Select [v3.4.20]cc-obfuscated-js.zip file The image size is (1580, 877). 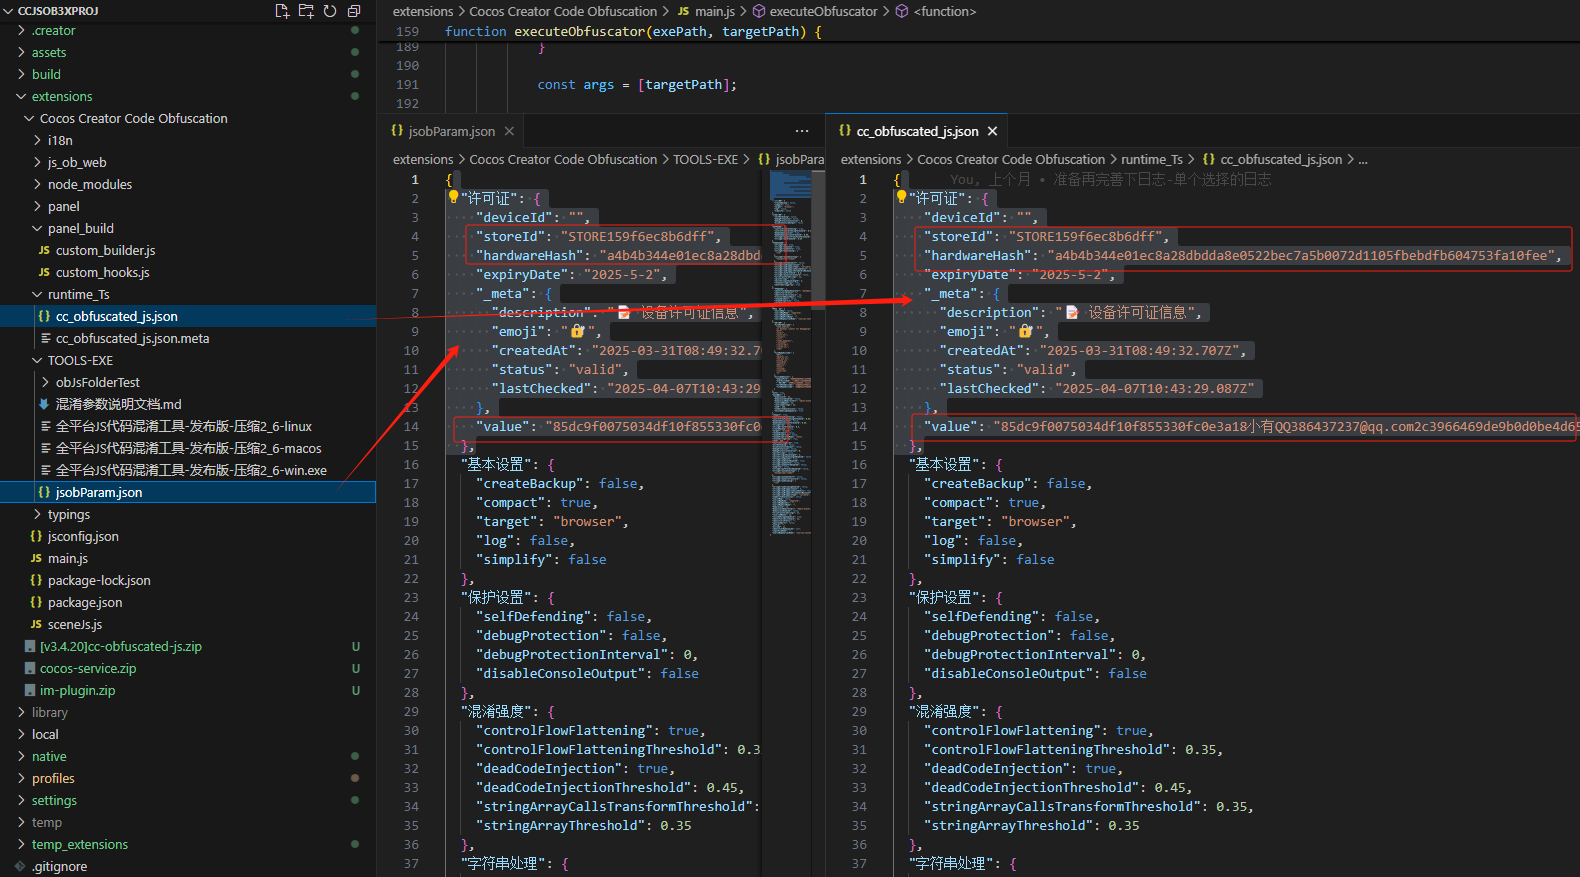(120, 646)
